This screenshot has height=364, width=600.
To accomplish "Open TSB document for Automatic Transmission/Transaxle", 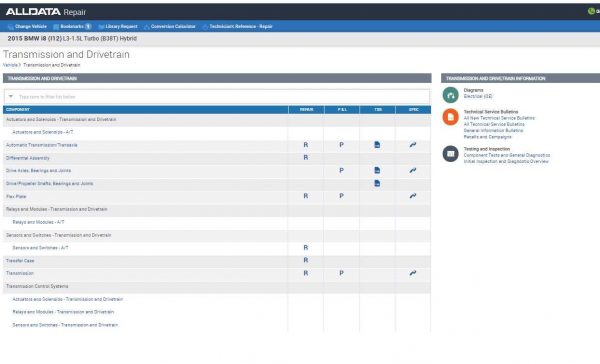I will point(377,145).
